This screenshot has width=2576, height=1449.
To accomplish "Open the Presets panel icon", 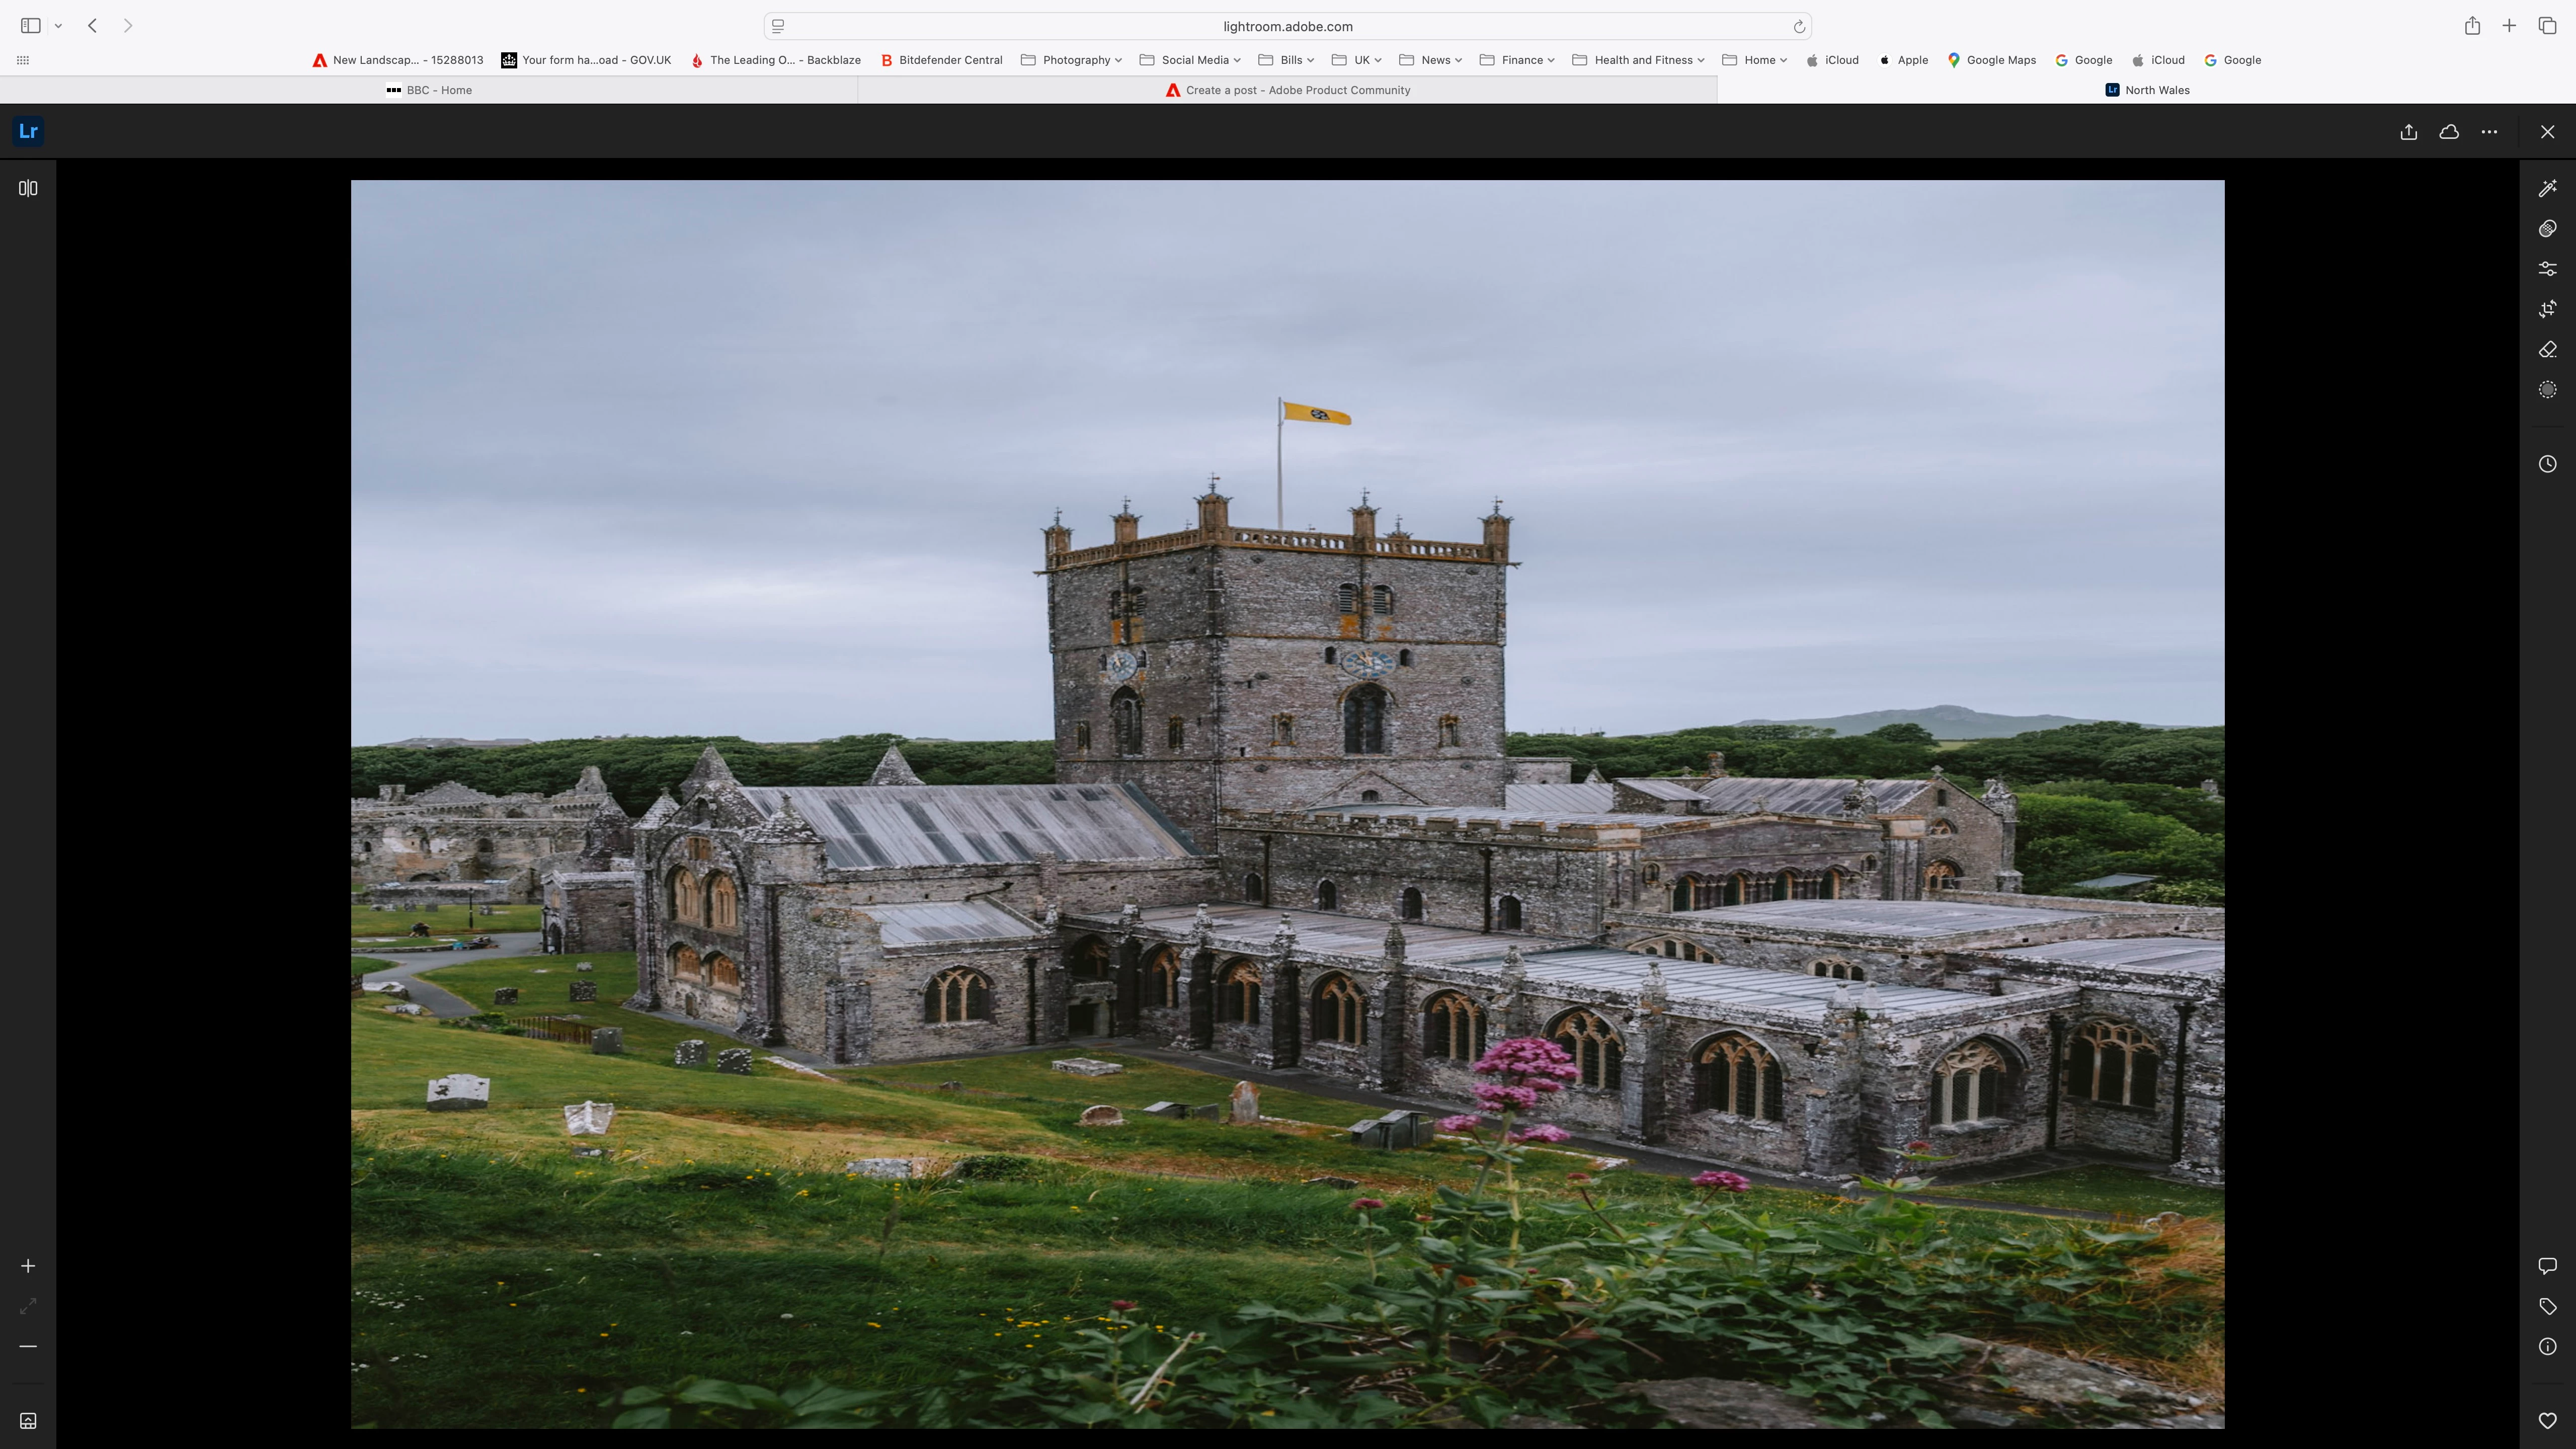I will 2547,229.
